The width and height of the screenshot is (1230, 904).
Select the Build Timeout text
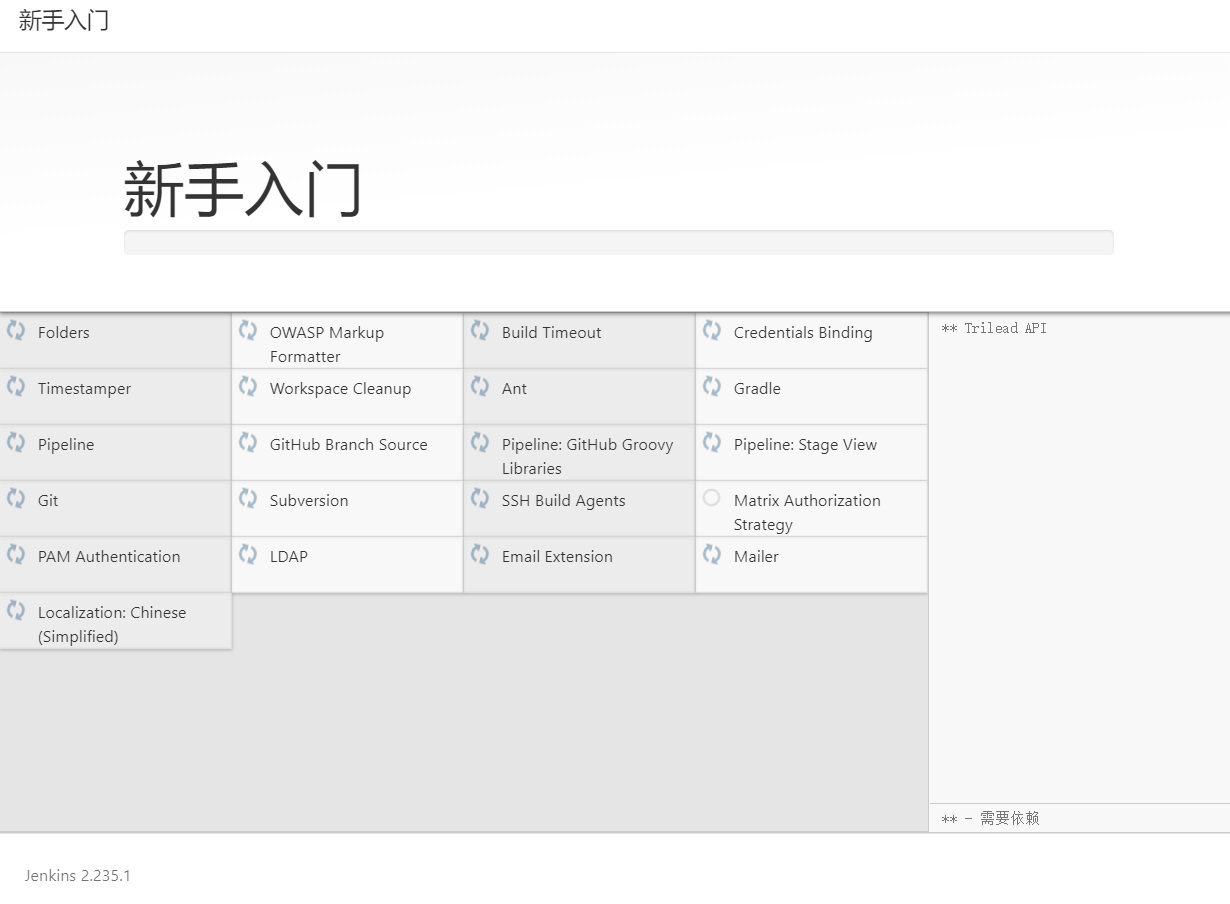click(x=552, y=333)
